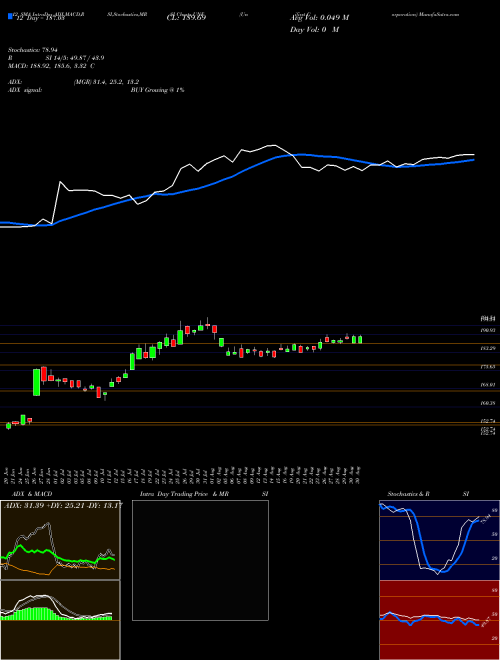Click the 'BUY Growing @ 1%' ADX signal

[x=157, y=90]
